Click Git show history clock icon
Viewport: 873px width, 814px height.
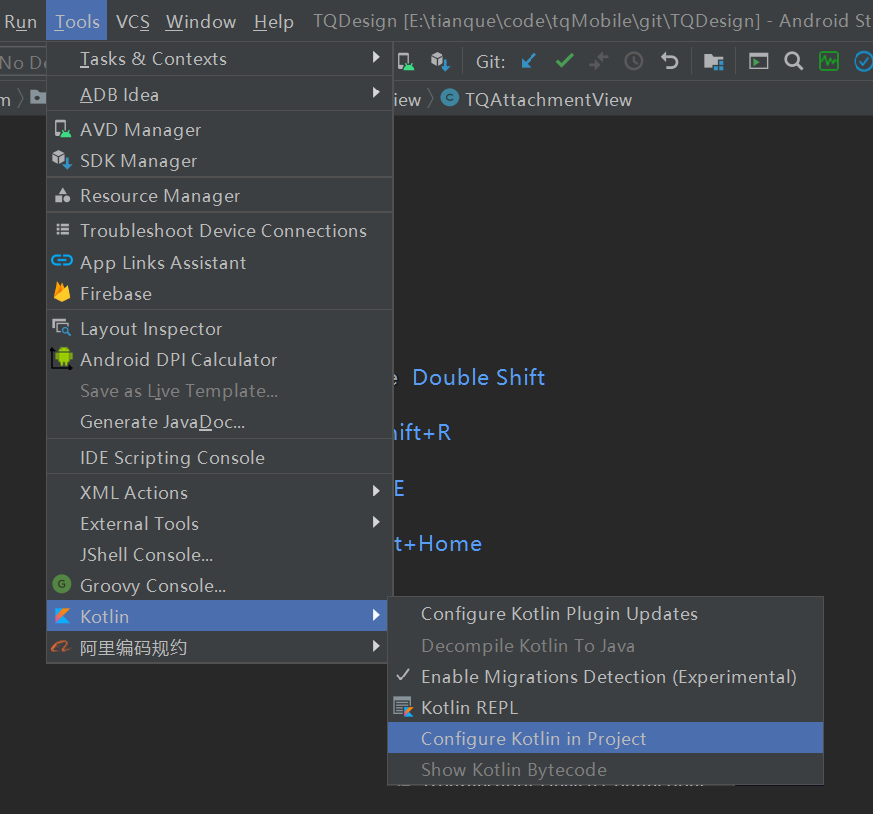(634, 61)
